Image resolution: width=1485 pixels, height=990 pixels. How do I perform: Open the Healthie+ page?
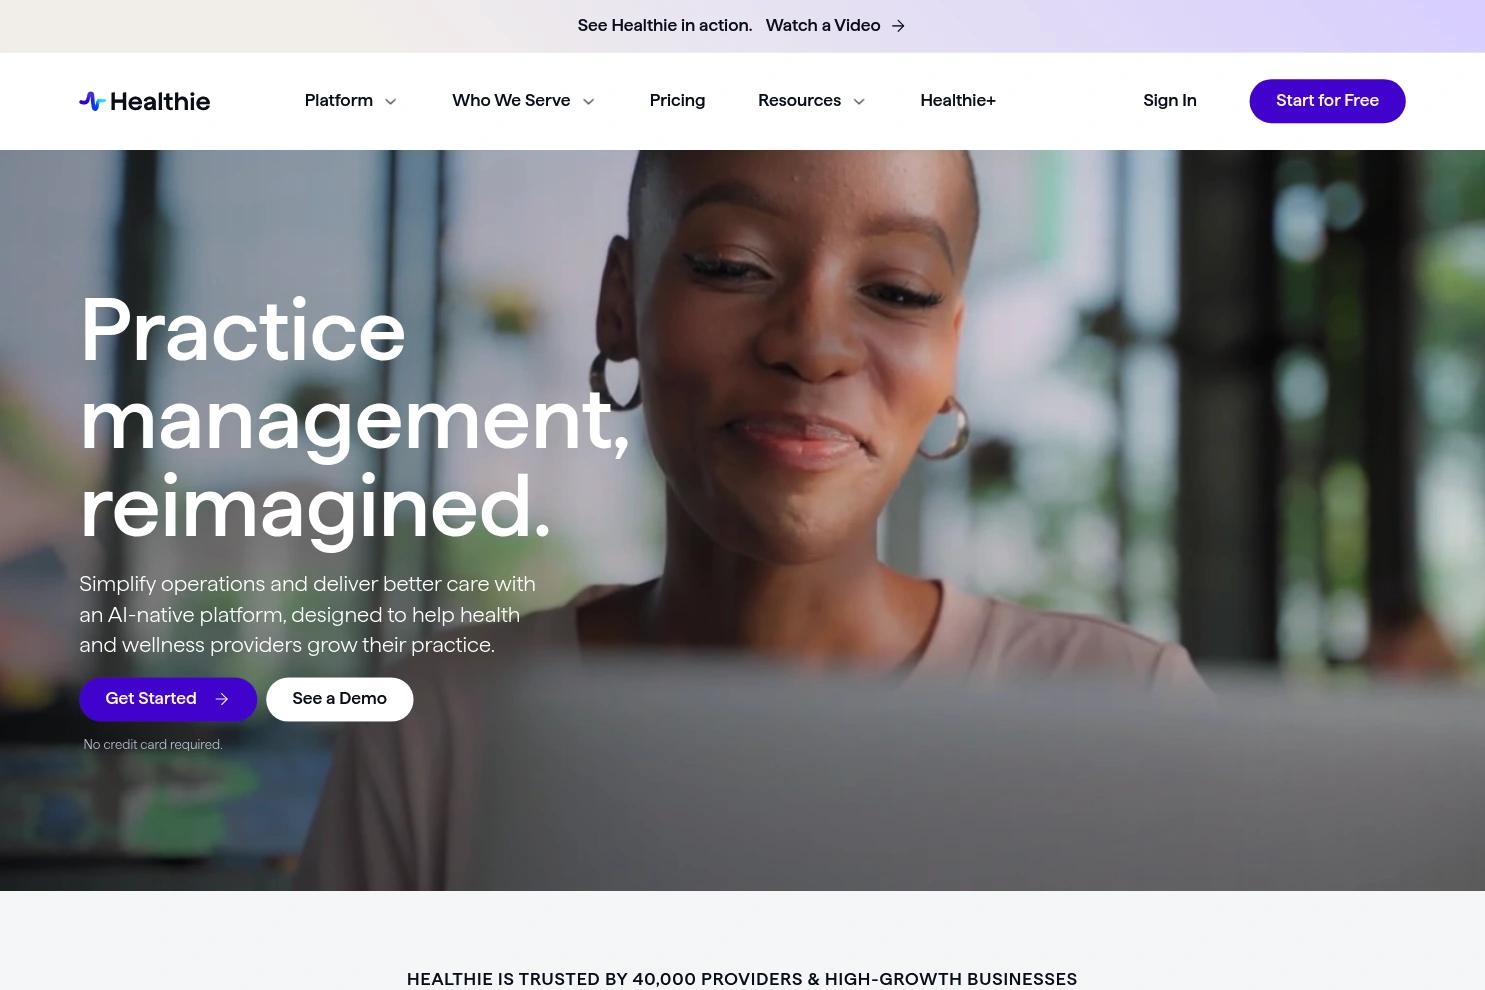[958, 101]
